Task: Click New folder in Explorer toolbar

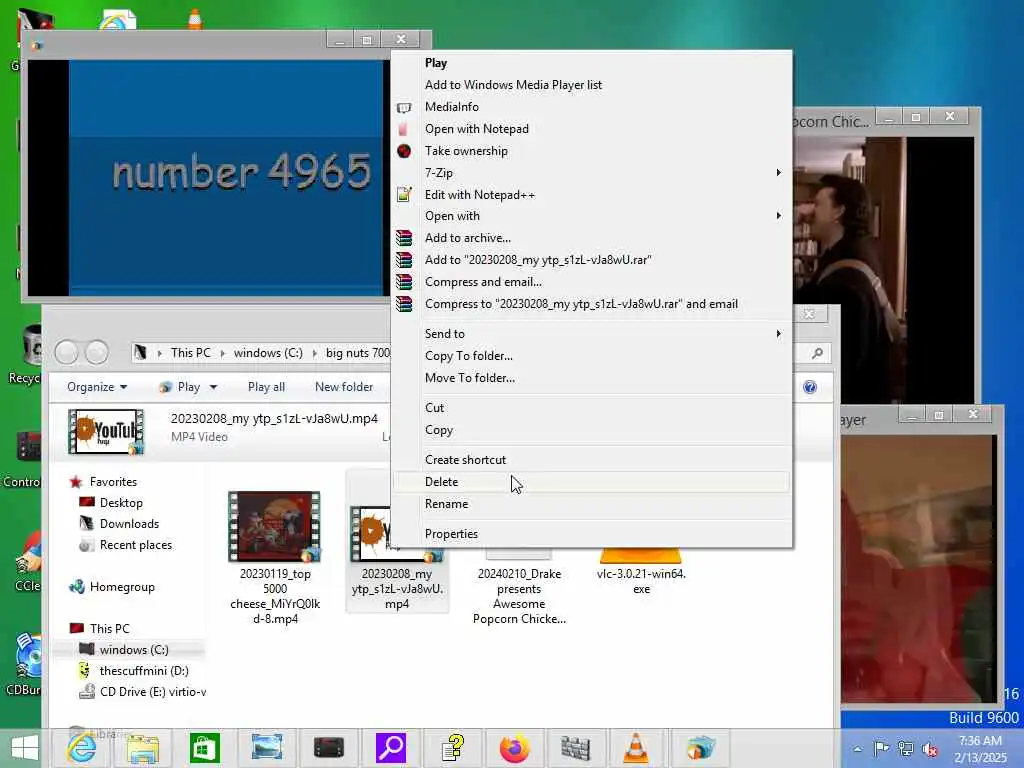Action: click(x=344, y=387)
